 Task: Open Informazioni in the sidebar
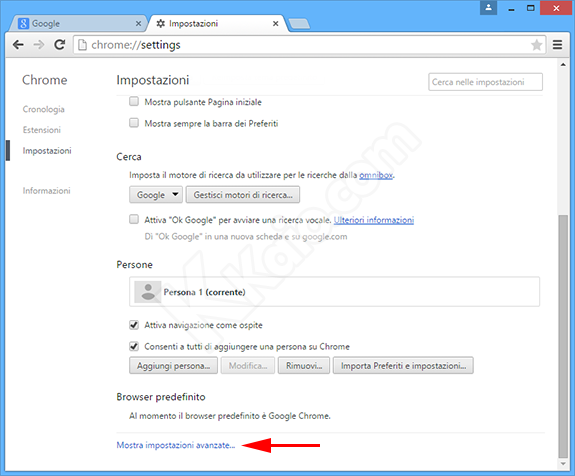tap(47, 191)
